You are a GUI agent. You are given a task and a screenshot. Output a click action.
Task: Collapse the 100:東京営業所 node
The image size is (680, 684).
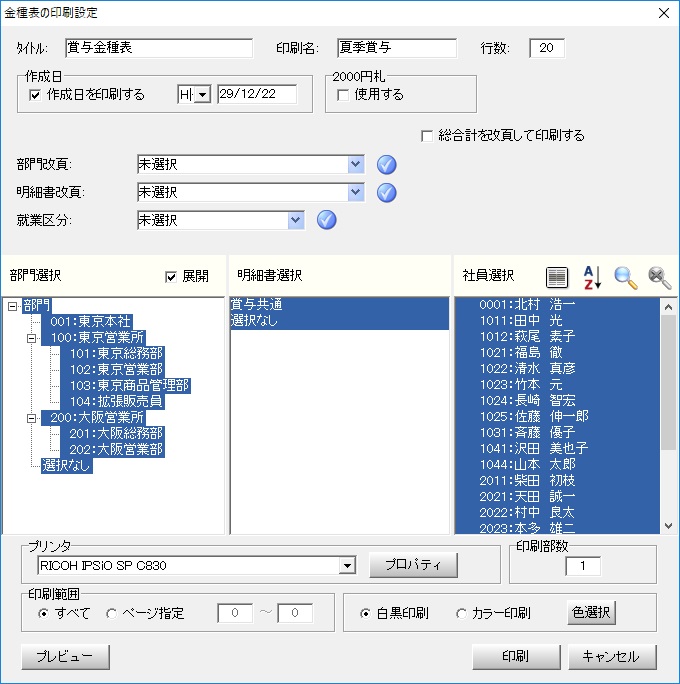[x=31, y=338]
